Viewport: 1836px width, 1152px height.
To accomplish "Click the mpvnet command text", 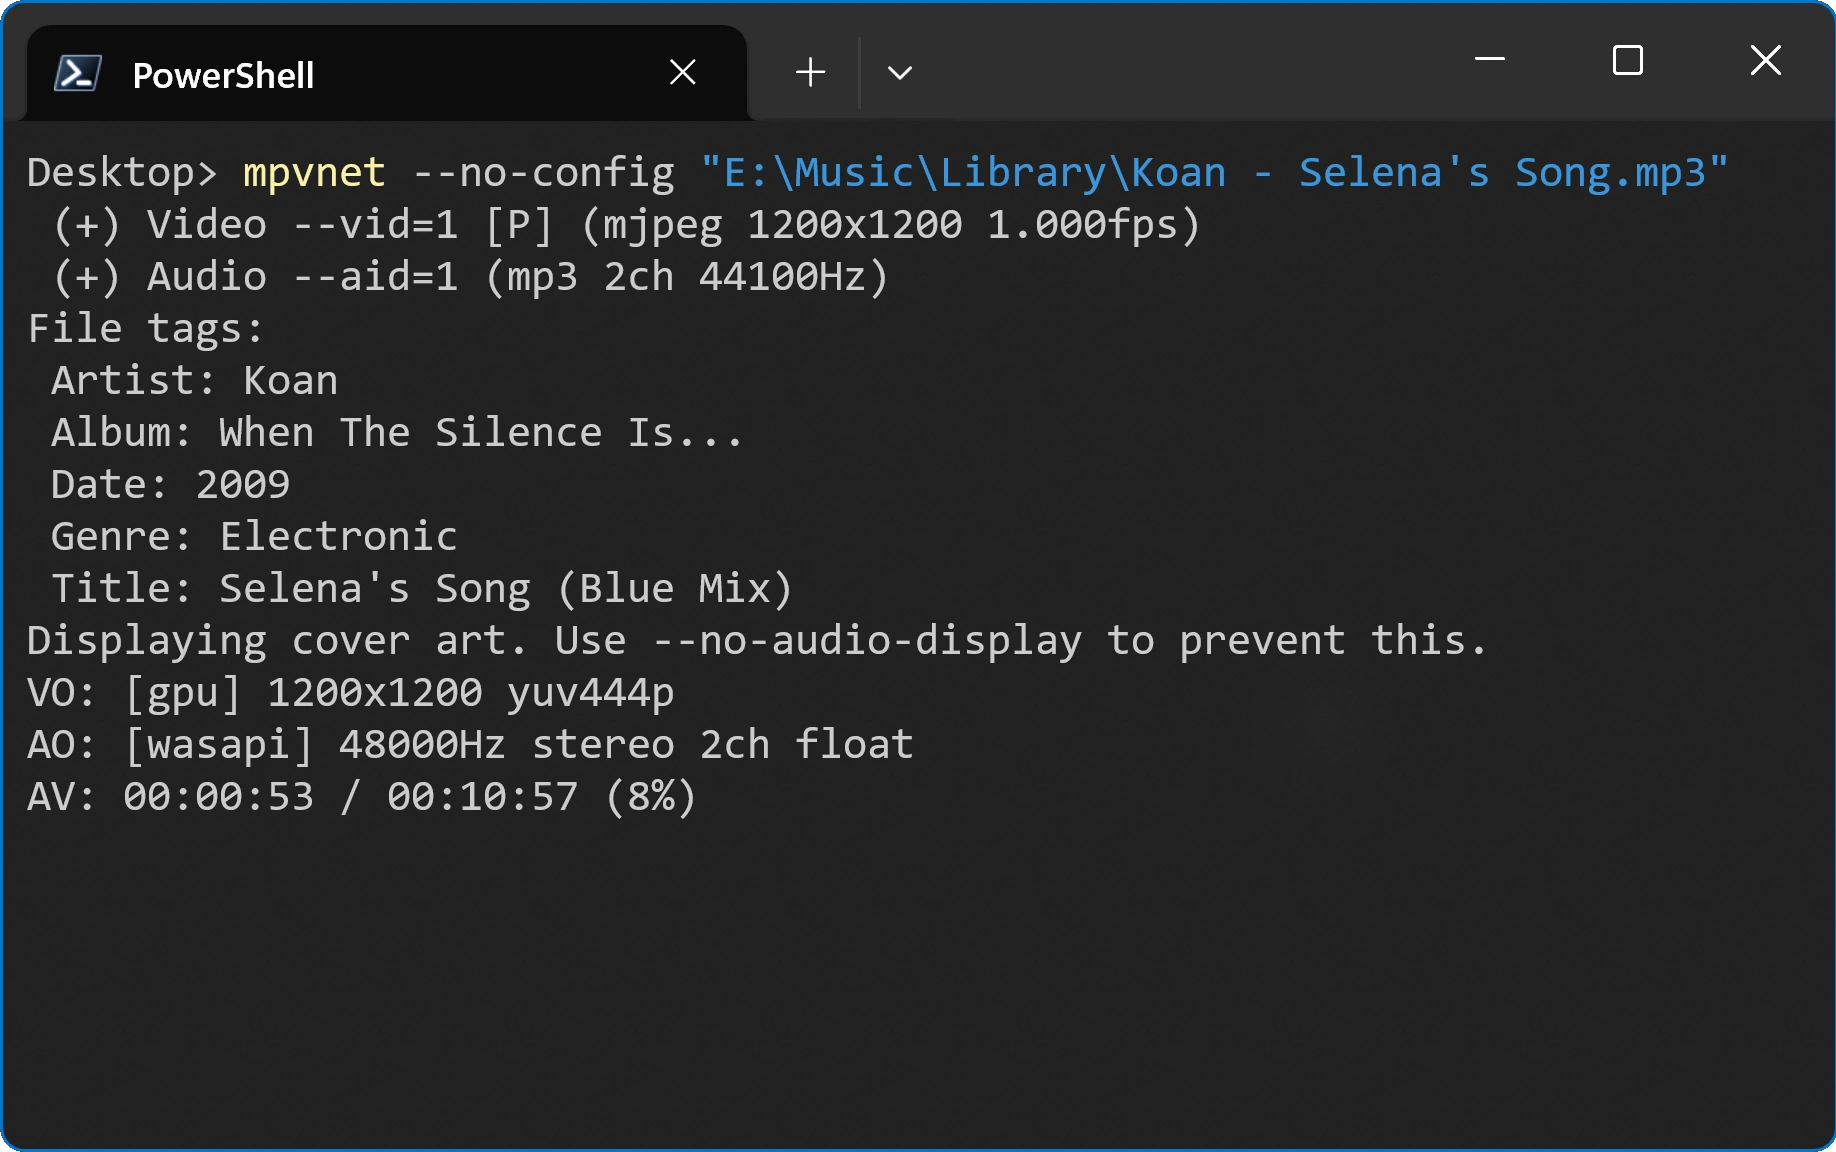I will (x=312, y=171).
